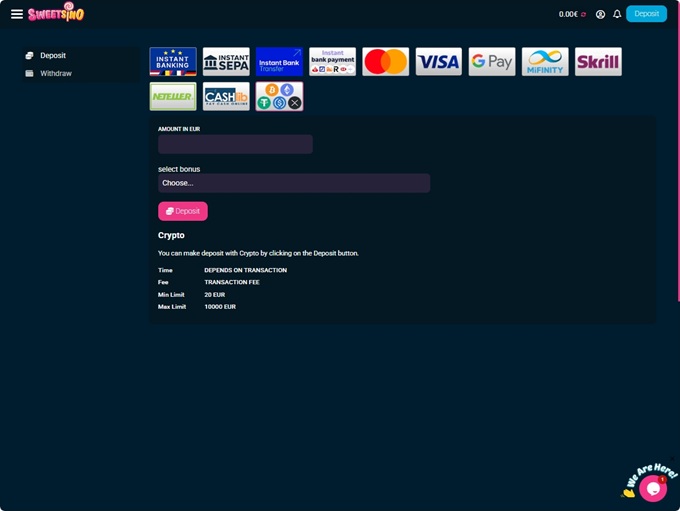Viewport: 680px width, 511px height.
Task: Choose Google Pay payment method
Action: coord(492,62)
